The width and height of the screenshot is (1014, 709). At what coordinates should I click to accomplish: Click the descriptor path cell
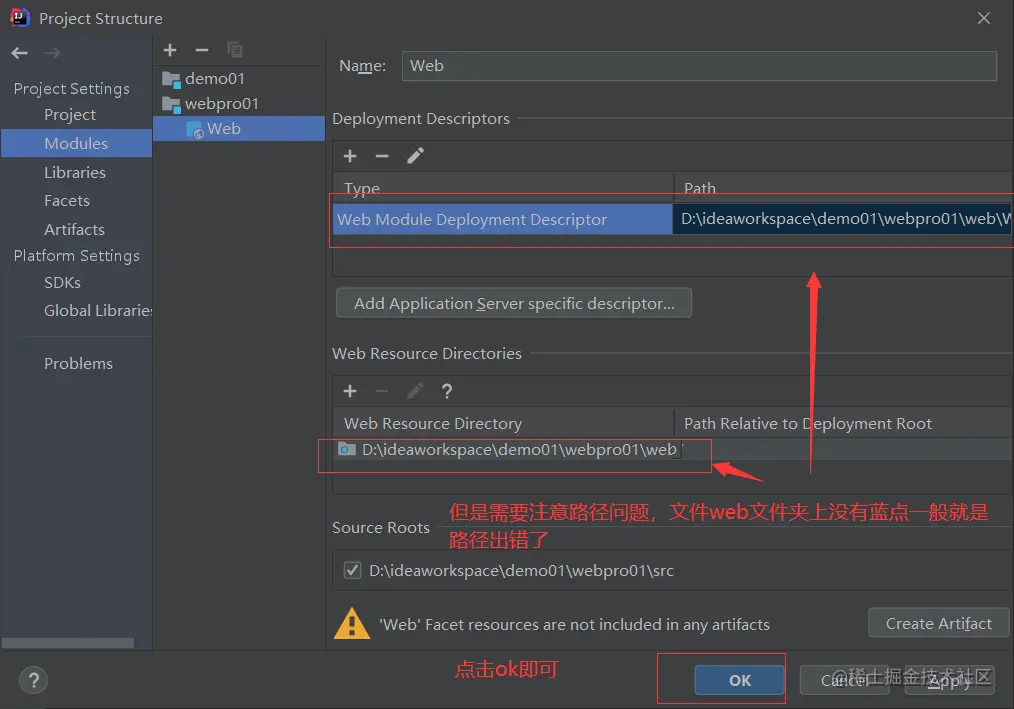pyautogui.click(x=843, y=219)
